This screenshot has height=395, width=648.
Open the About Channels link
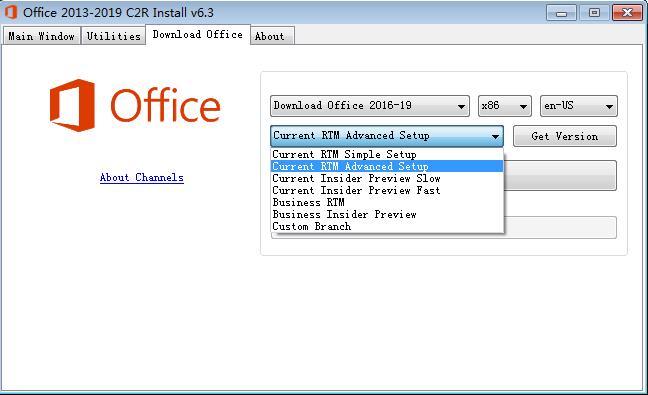[x=142, y=177]
